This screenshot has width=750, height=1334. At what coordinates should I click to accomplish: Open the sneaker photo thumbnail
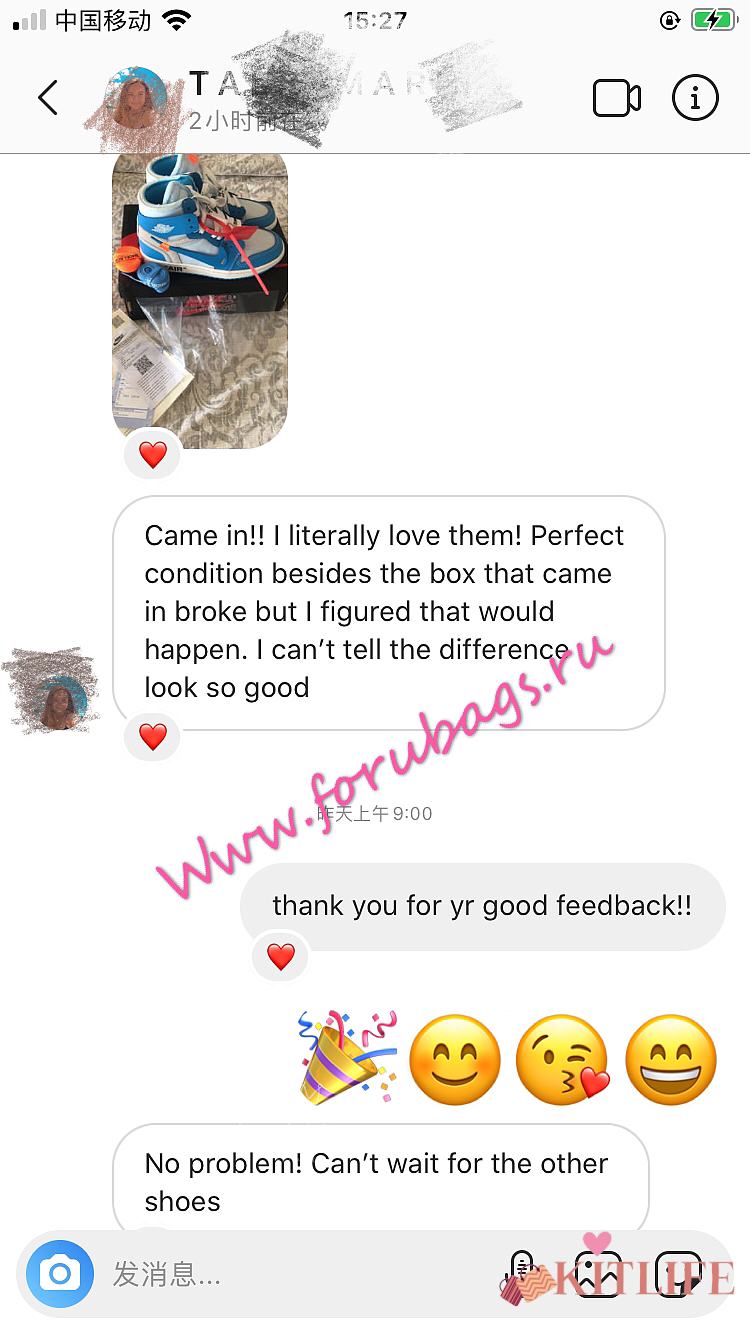coord(200,298)
